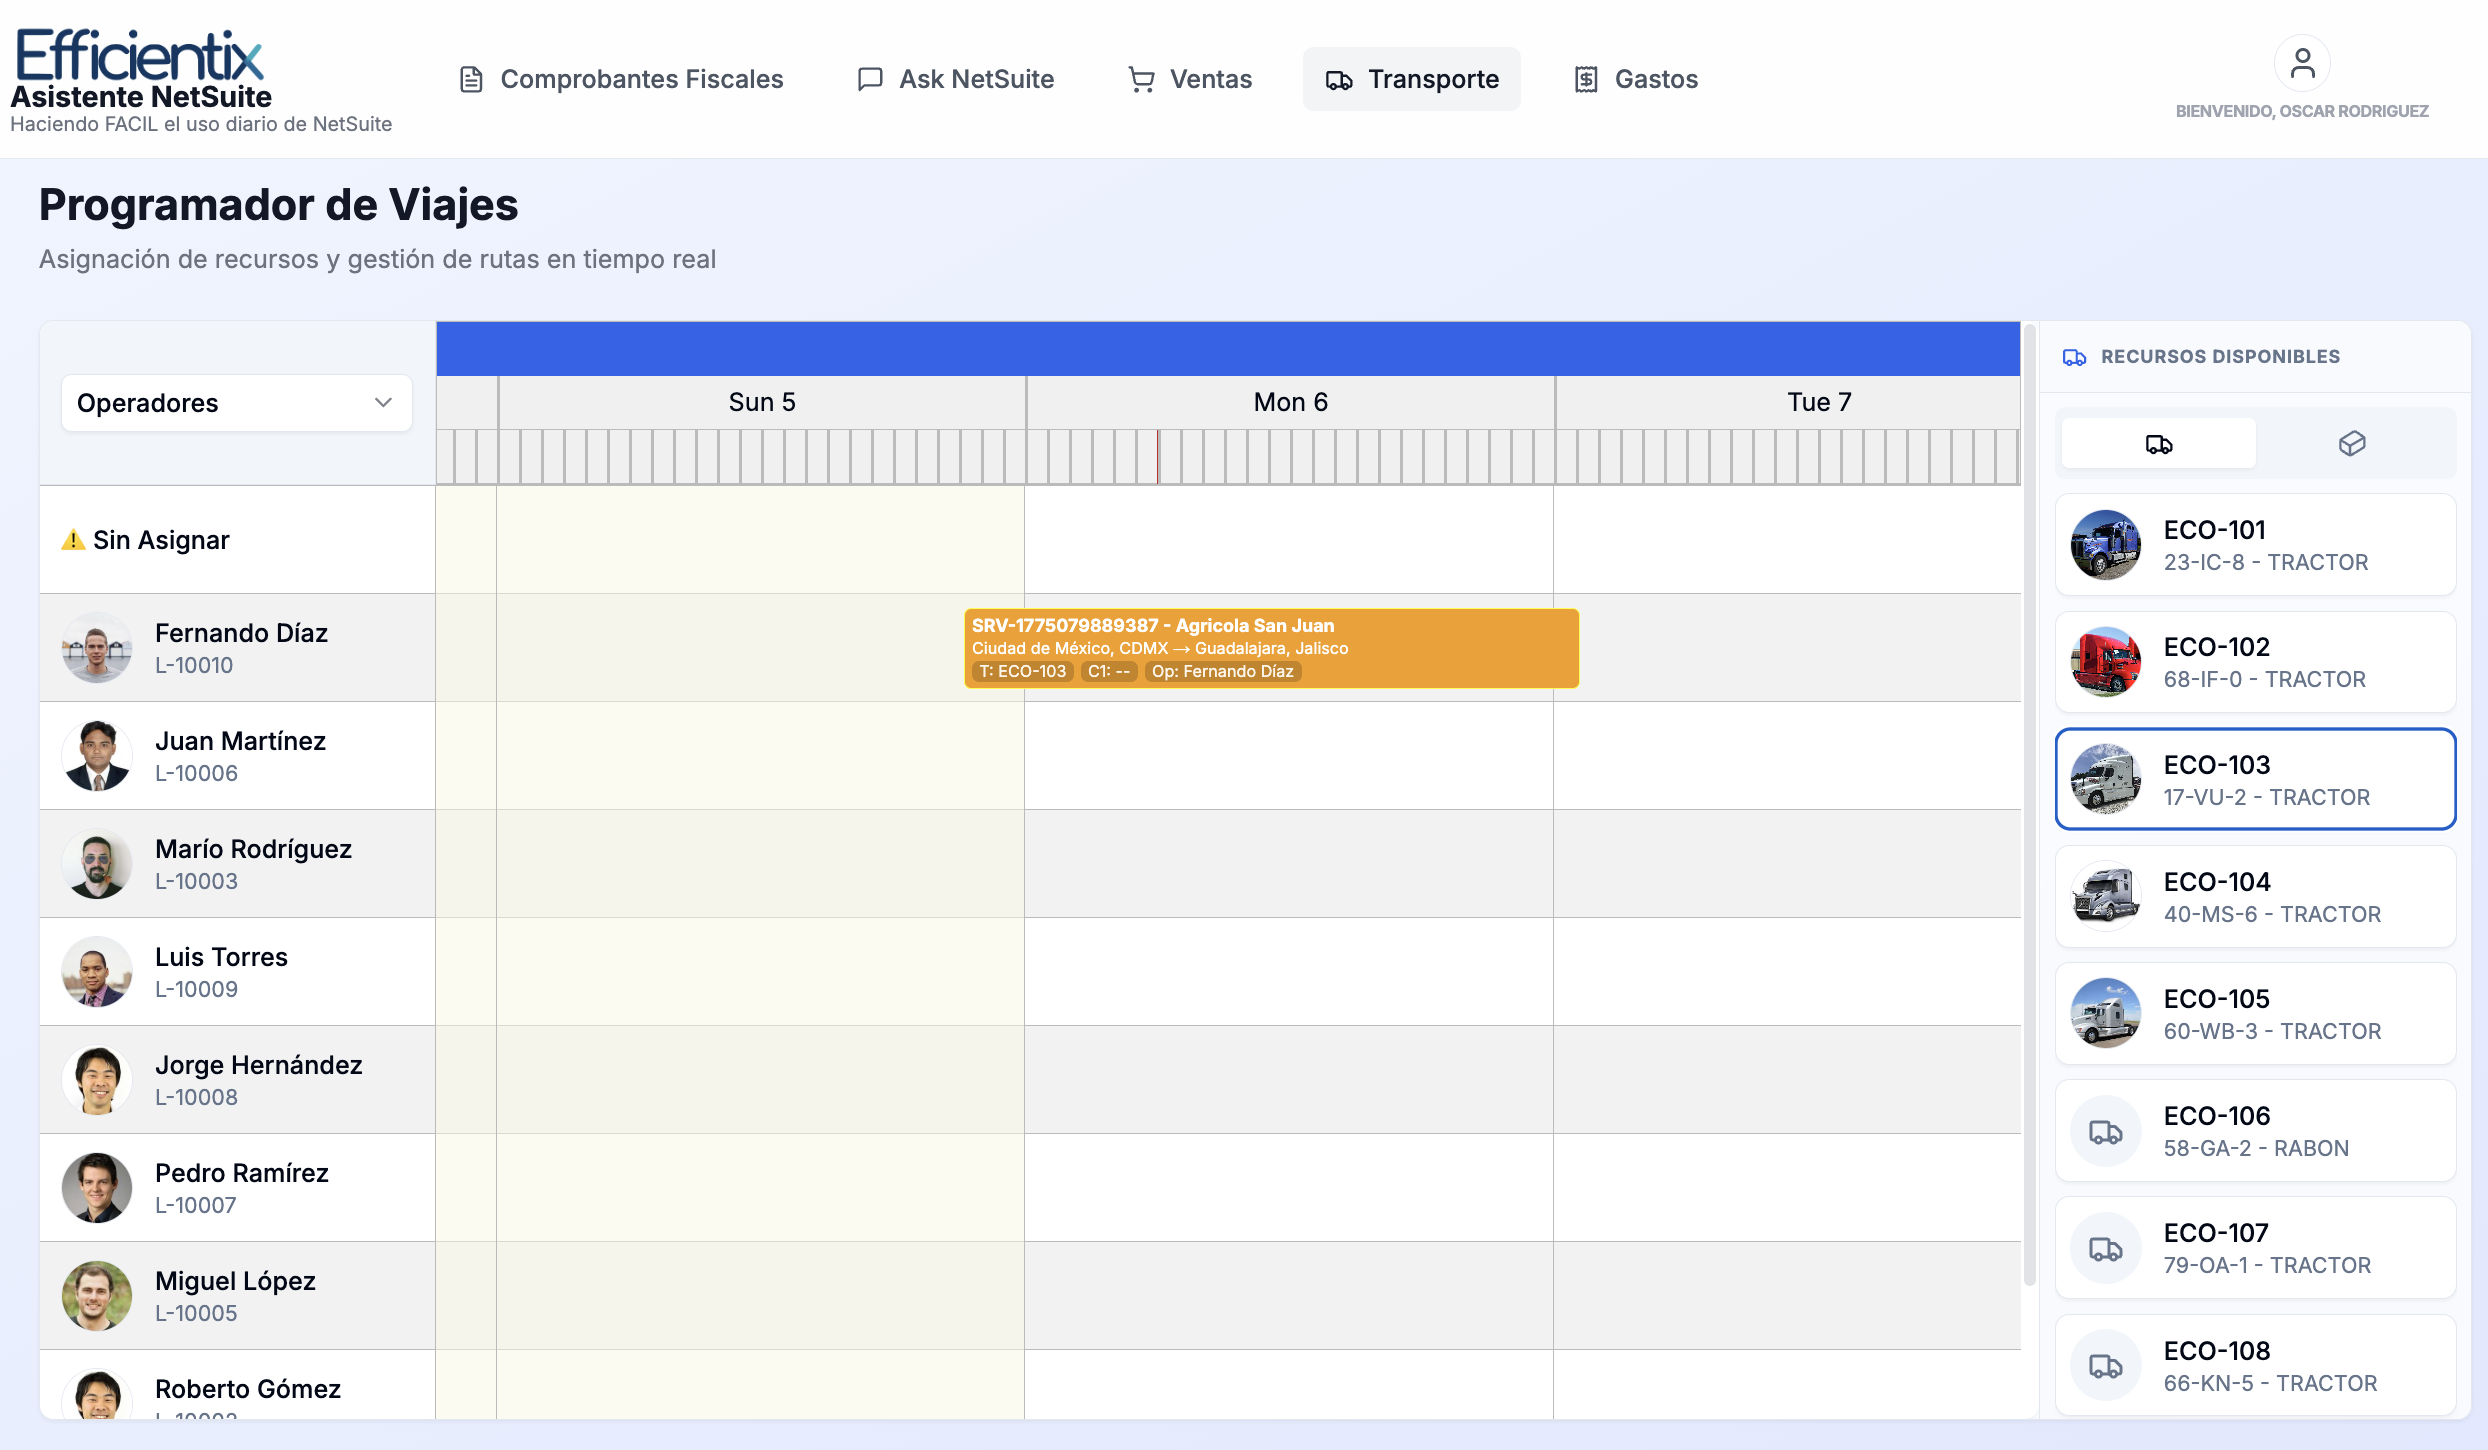Select the ECO-103 resource card
This screenshot has width=2488, height=1450.
[2256, 779]
